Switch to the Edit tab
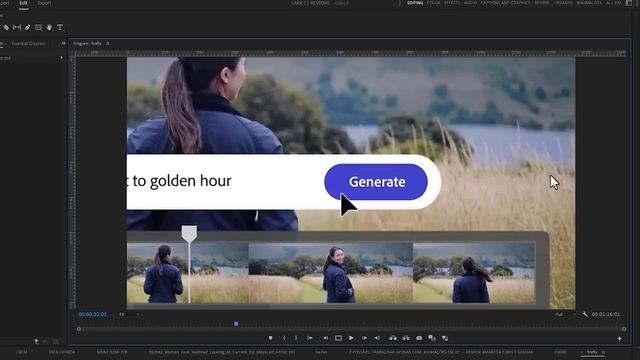Viewport: 640px width, 360px height. pyautogui.click(x=23, y=3)
